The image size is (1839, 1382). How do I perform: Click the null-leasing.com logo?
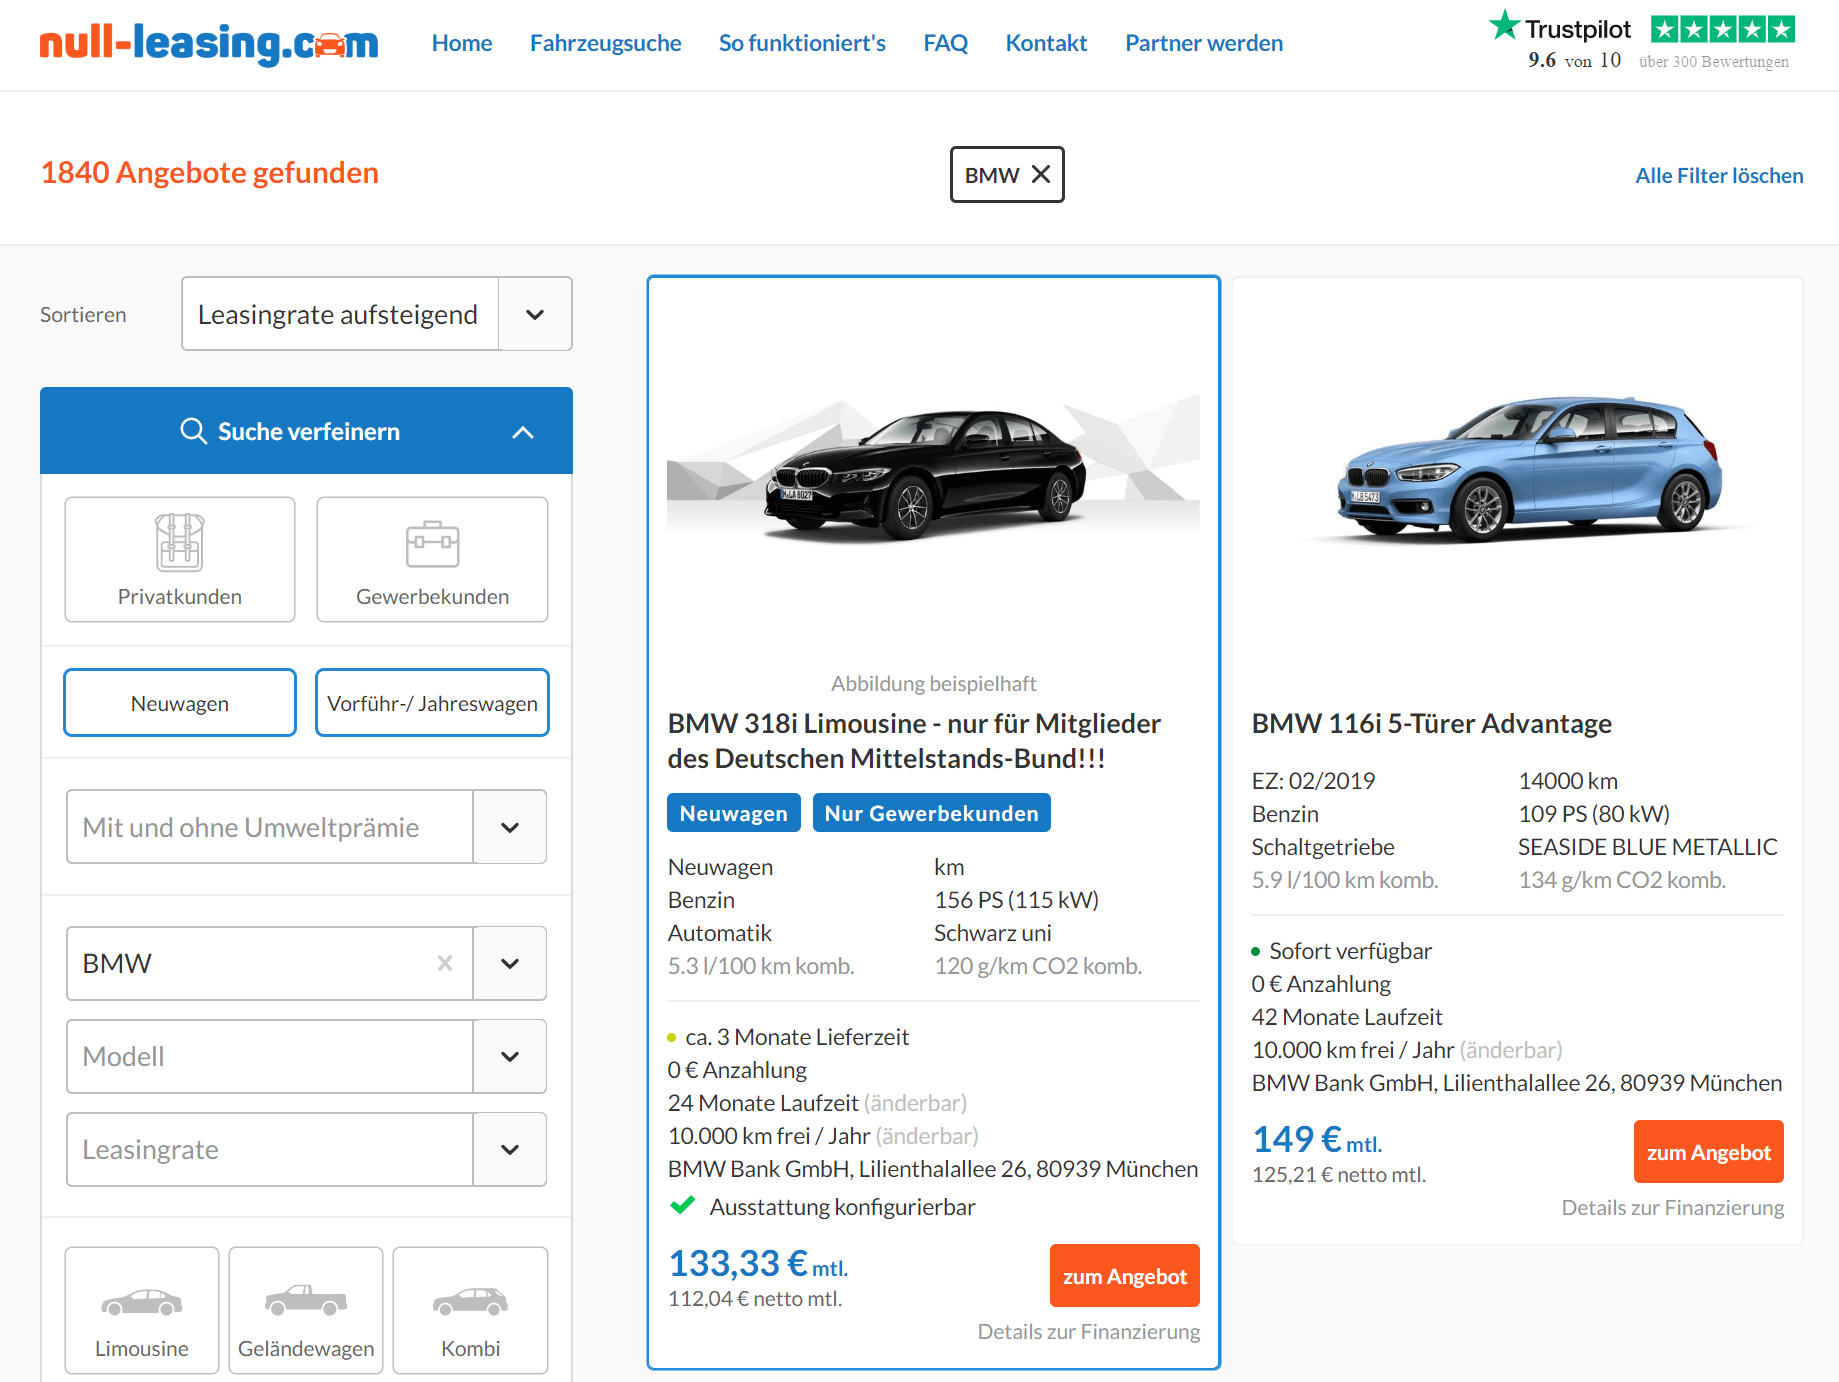(209, 43)
